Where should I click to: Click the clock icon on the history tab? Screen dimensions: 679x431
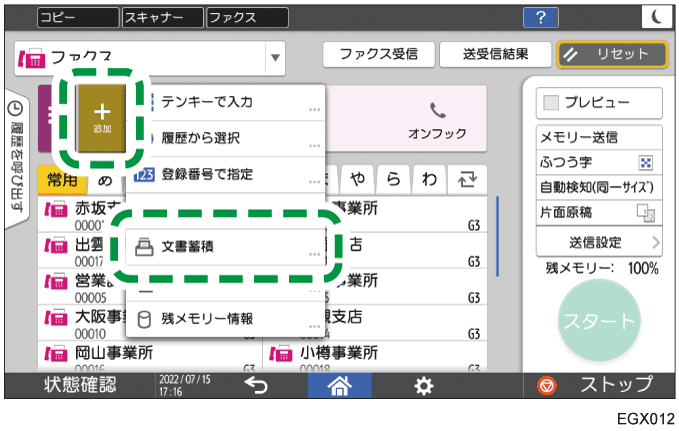point(15,108)
